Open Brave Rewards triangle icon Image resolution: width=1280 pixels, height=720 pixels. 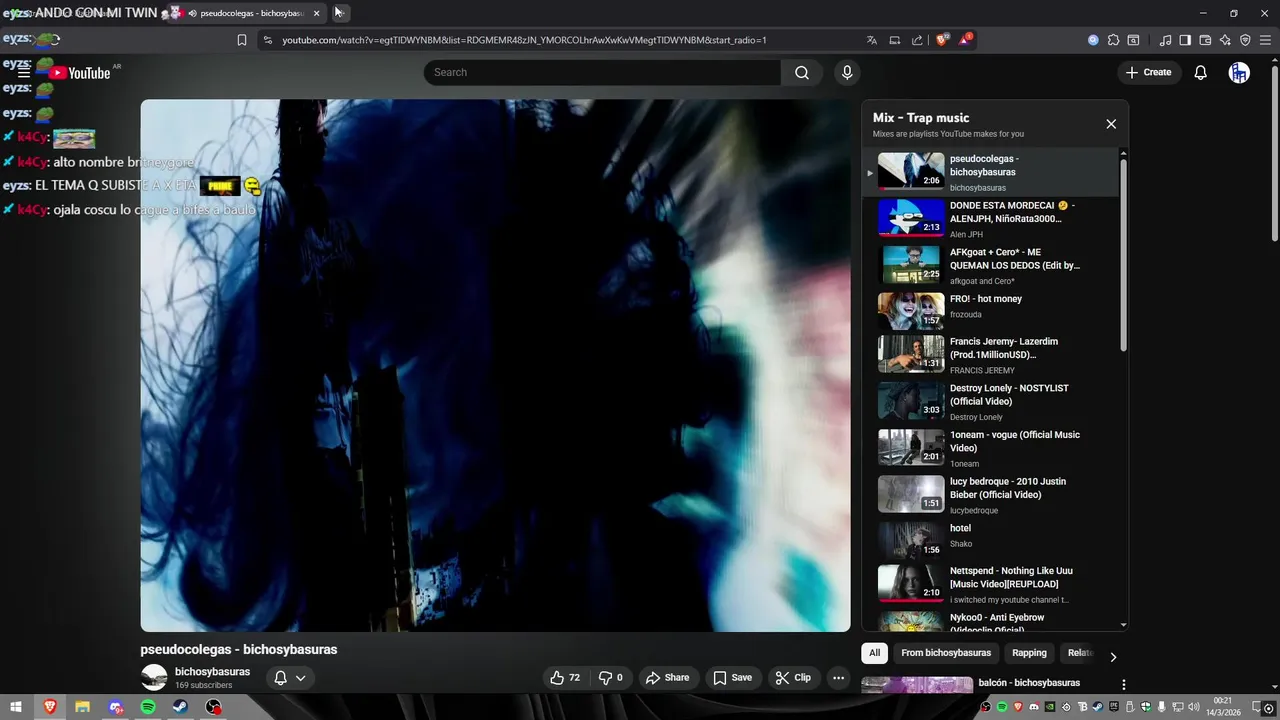pyautogui.click(x=965, y=40)
